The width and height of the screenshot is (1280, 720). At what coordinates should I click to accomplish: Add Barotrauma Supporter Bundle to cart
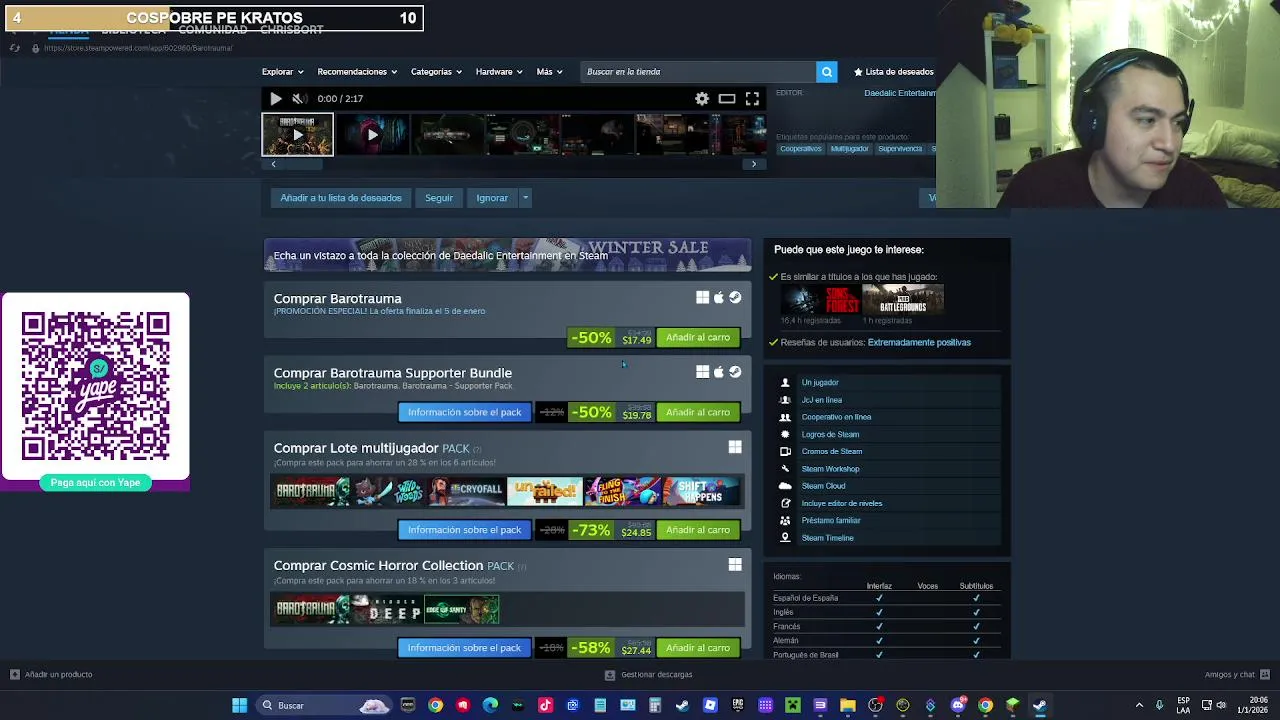[x=698, y=412]
